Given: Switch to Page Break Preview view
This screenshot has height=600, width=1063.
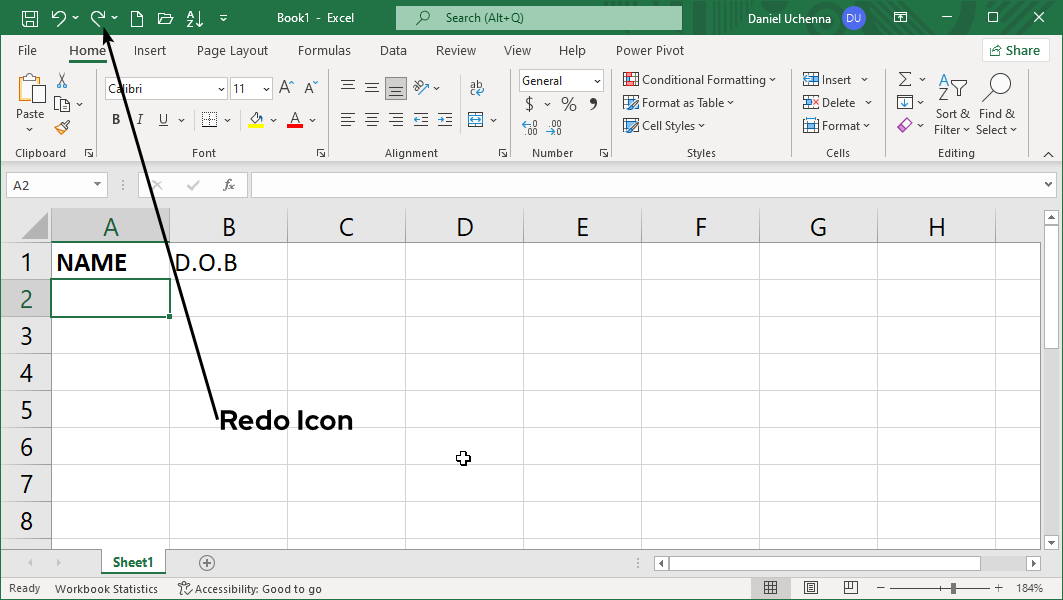Looking at the screenshot, I should pos(852,588).
